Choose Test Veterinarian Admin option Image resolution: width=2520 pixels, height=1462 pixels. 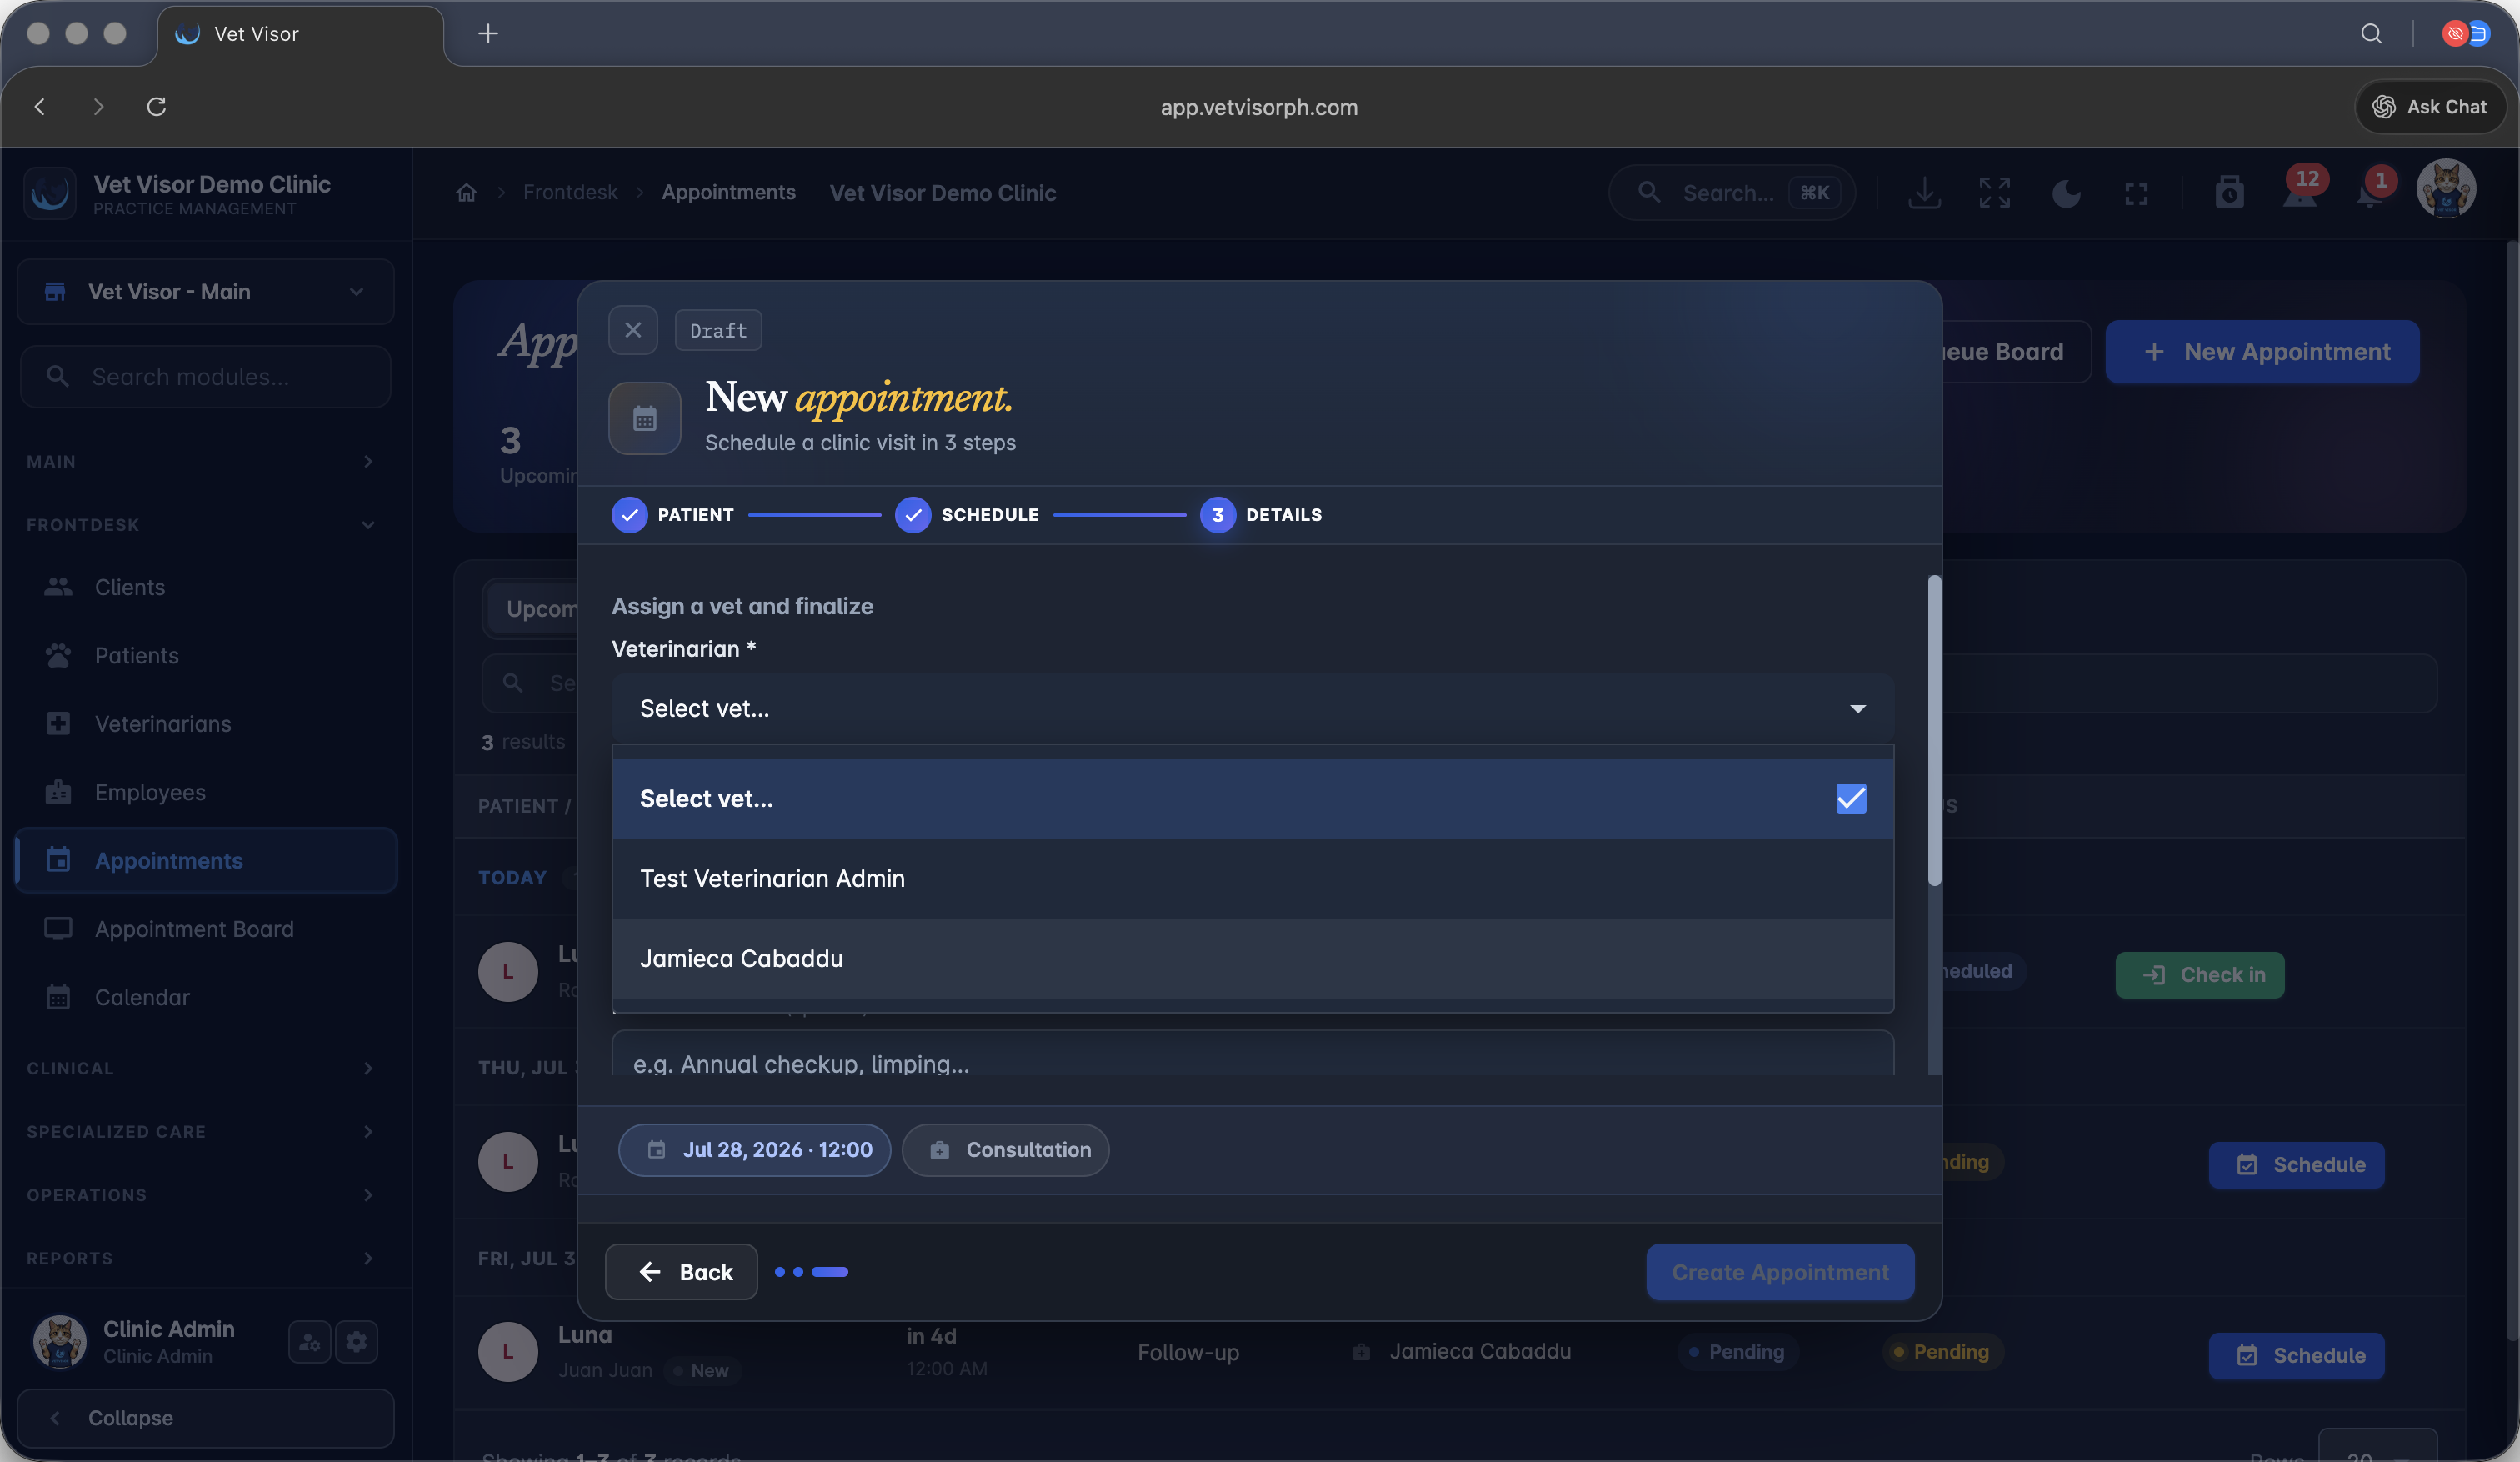1253,878
